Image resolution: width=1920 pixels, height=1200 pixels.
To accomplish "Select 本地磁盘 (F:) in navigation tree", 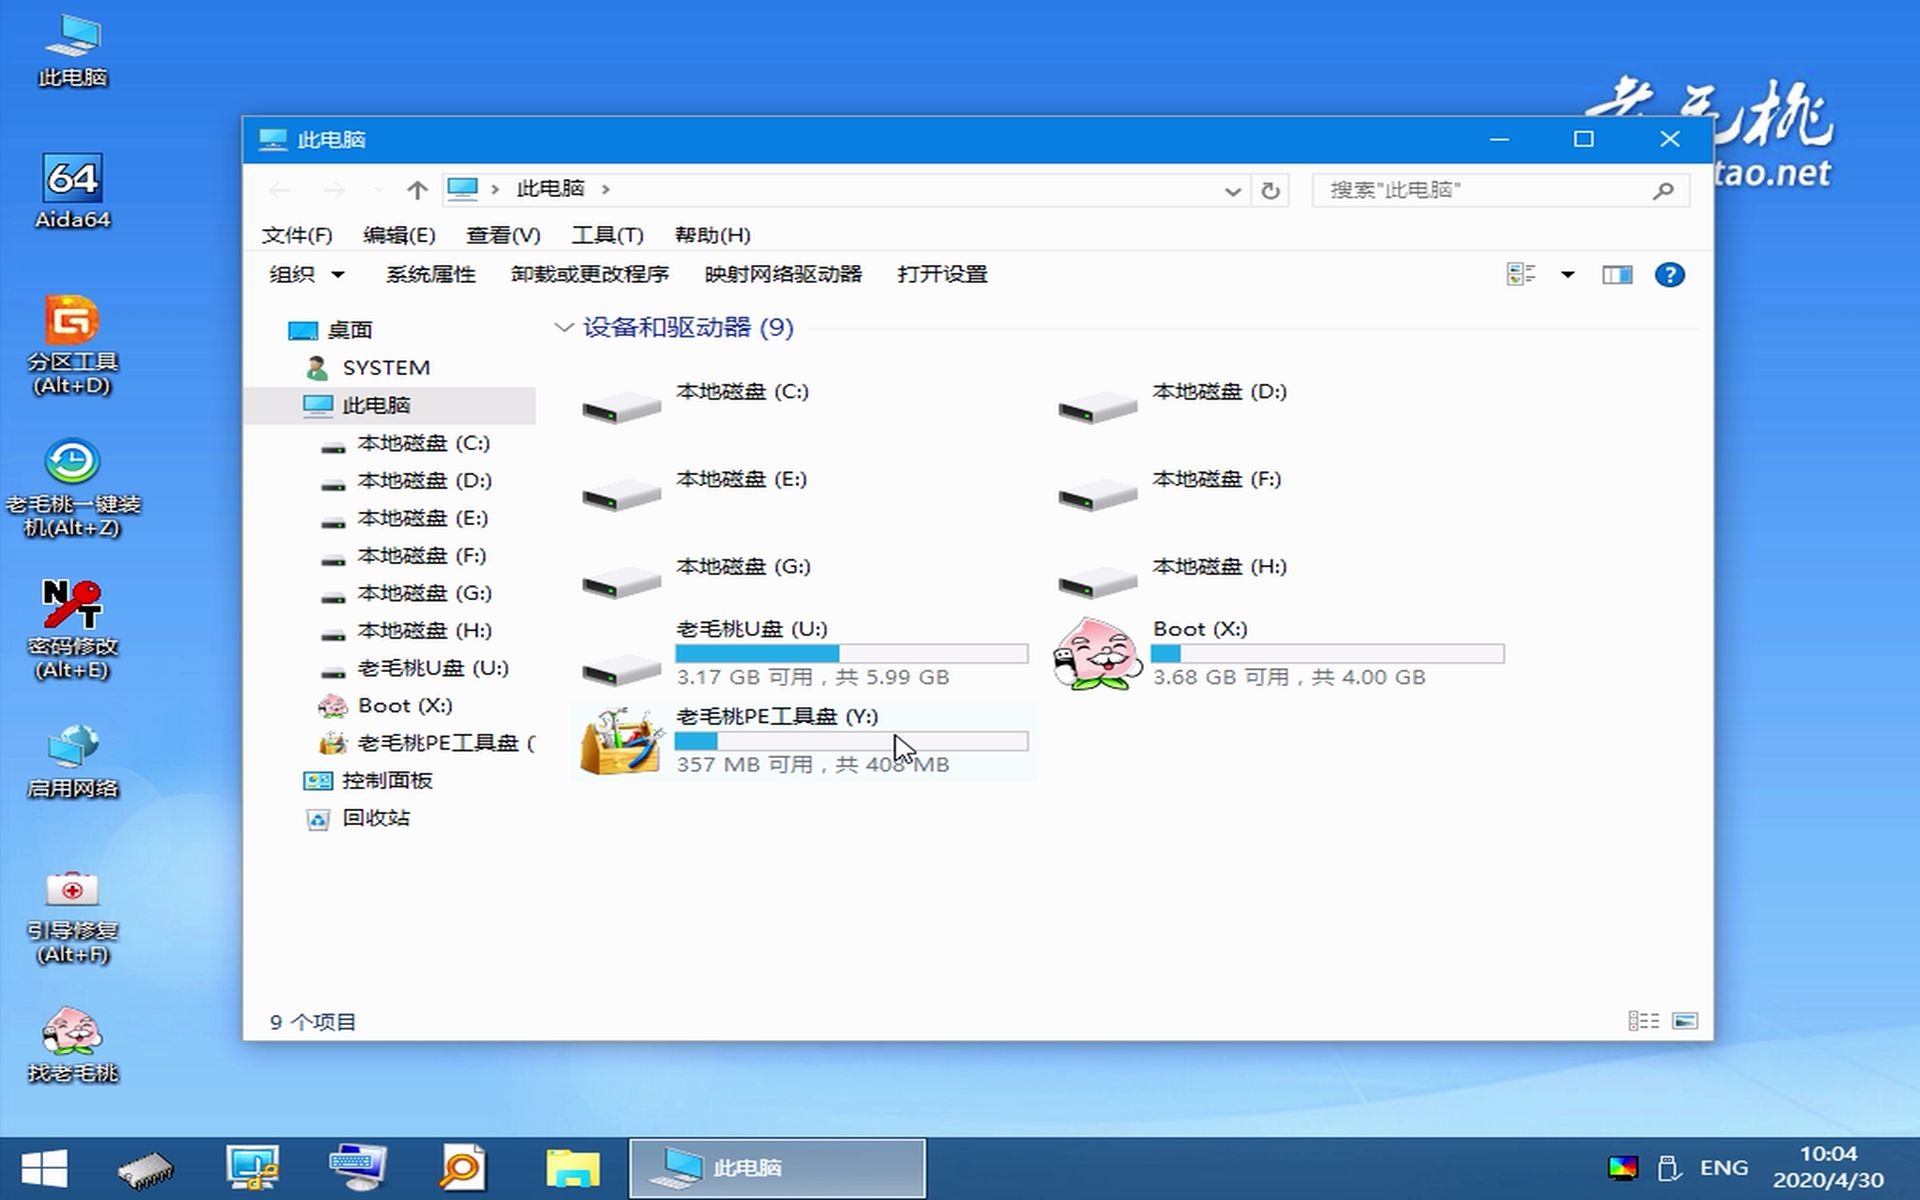I will coord(421,555).
